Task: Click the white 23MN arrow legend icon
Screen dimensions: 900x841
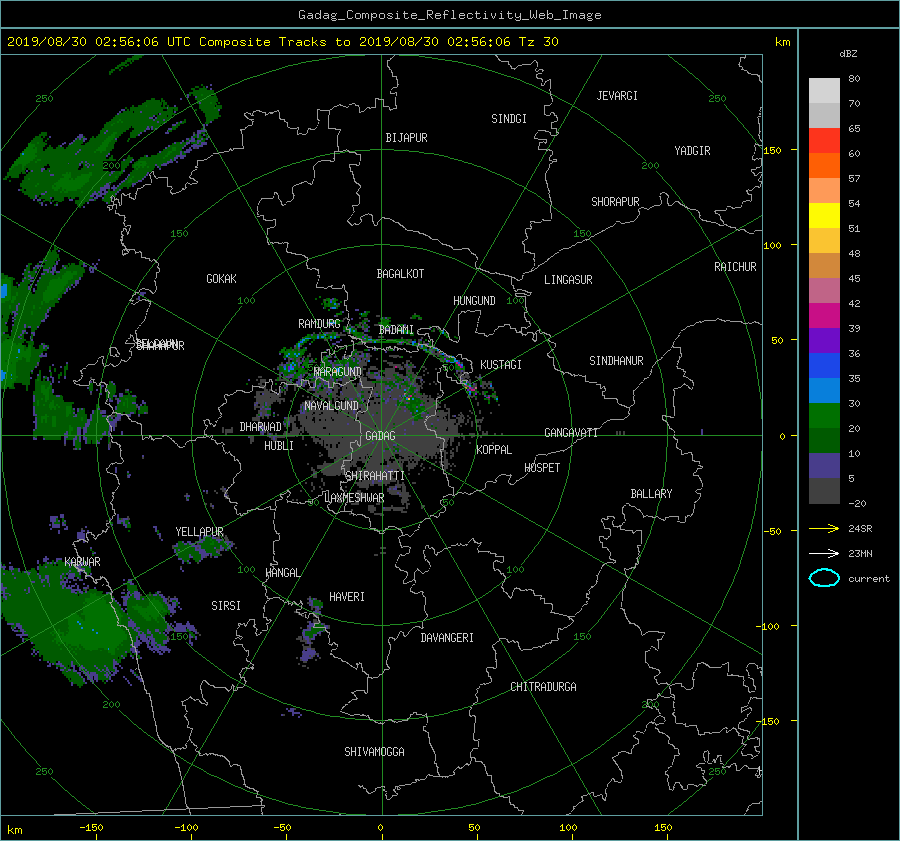Action: [824, 553]
